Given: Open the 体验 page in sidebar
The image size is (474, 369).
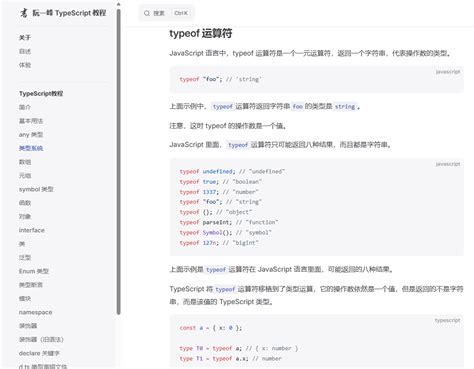Looking at the screenshot, I should 25,65.
